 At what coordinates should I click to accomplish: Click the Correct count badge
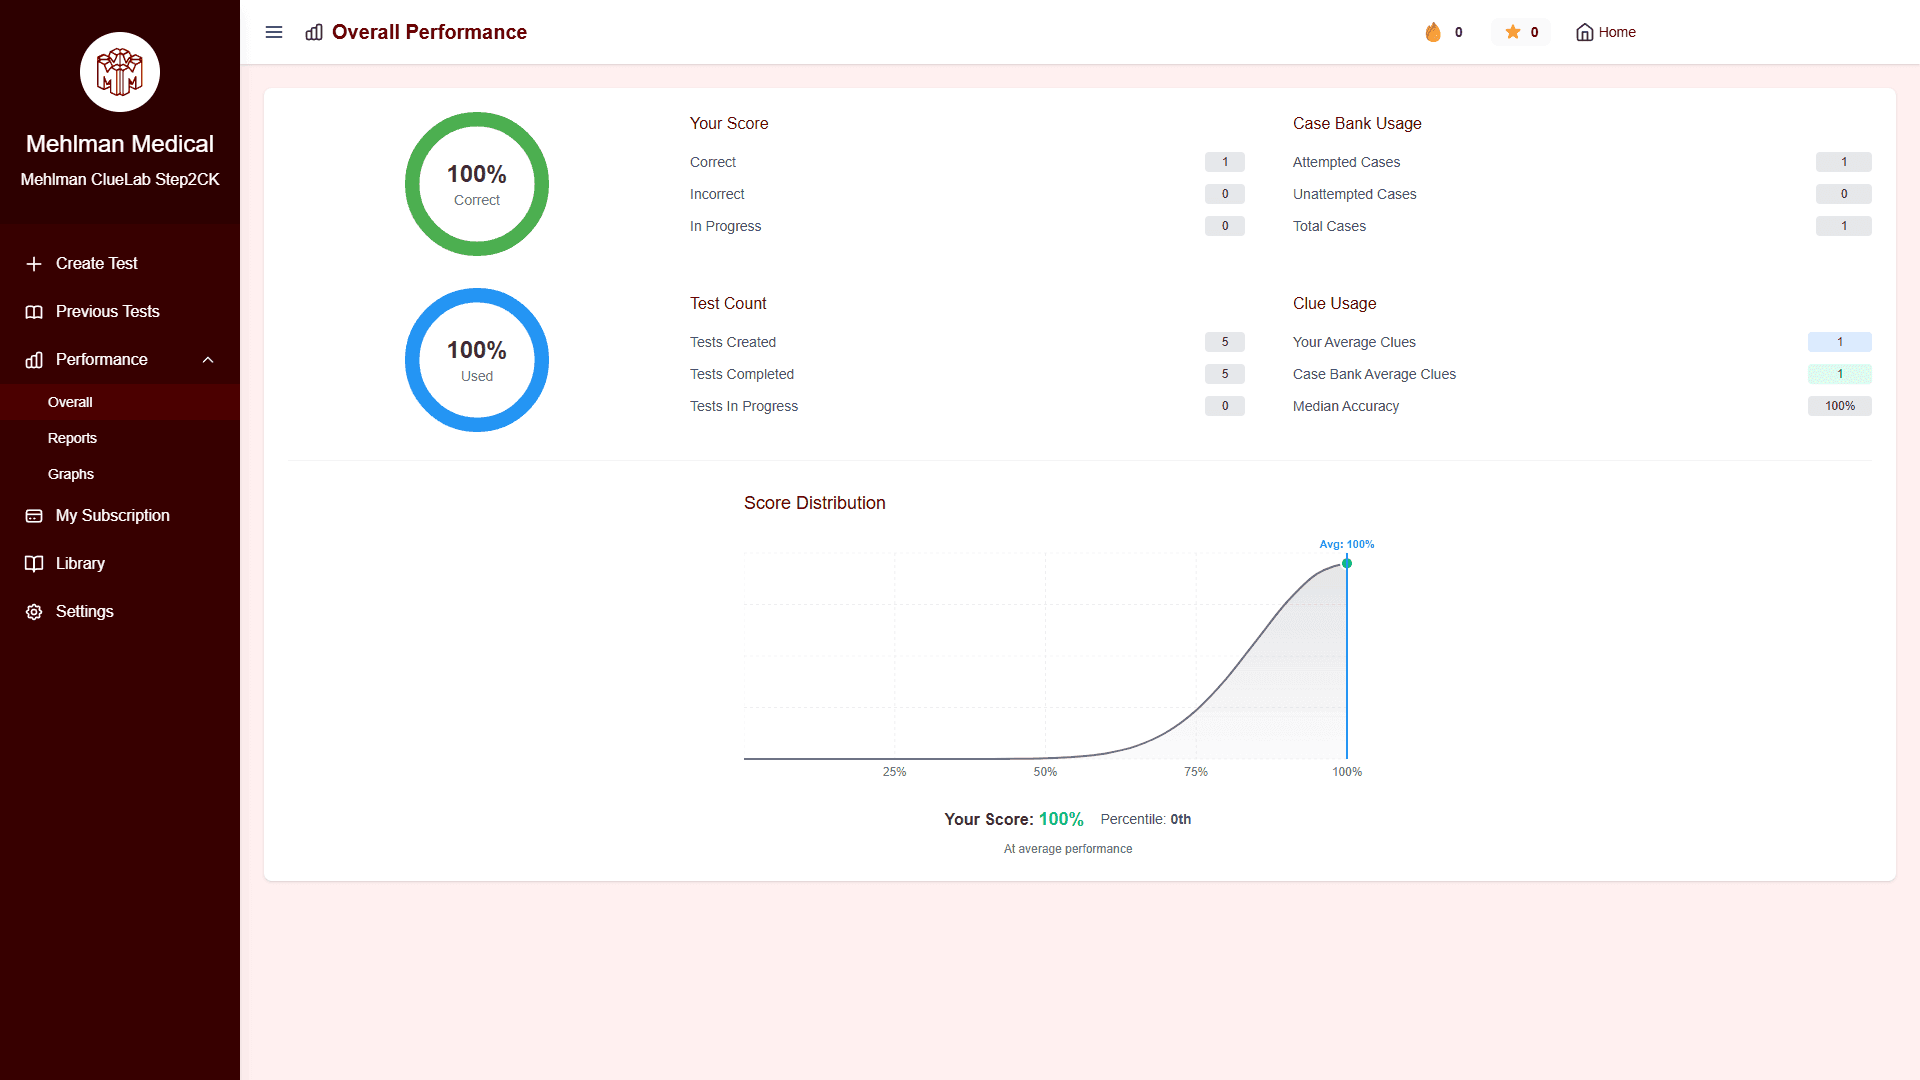pos(1225,162)
